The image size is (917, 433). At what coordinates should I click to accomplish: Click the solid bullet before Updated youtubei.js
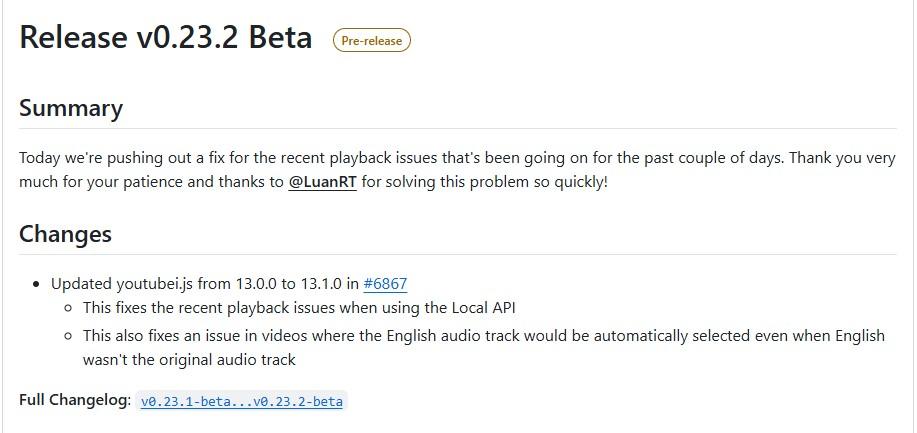[37, 284]
